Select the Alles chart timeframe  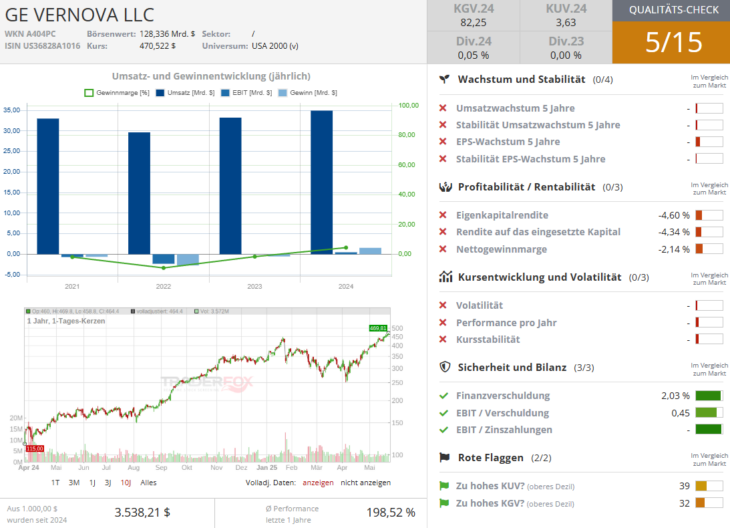[149, 482]
